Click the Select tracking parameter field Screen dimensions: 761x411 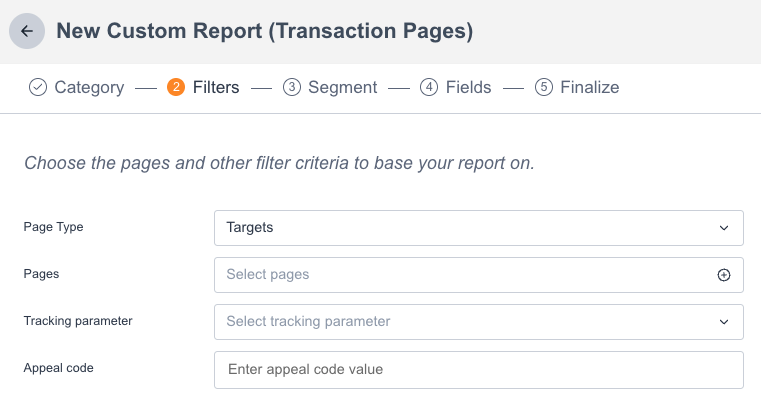point(460,322)
